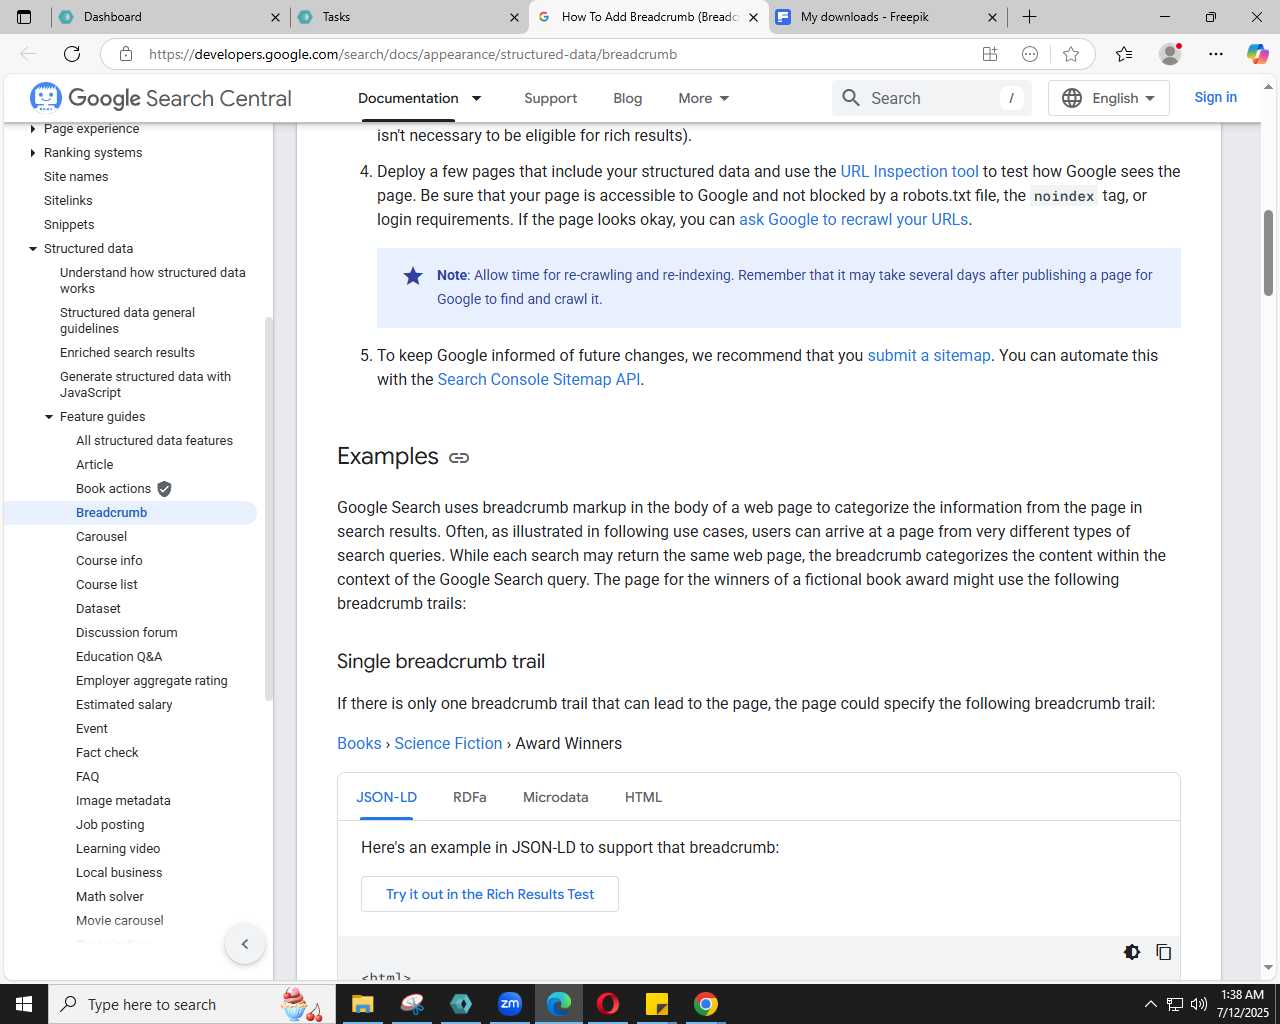Switch to the Microdata tab

tap(556, 797)
